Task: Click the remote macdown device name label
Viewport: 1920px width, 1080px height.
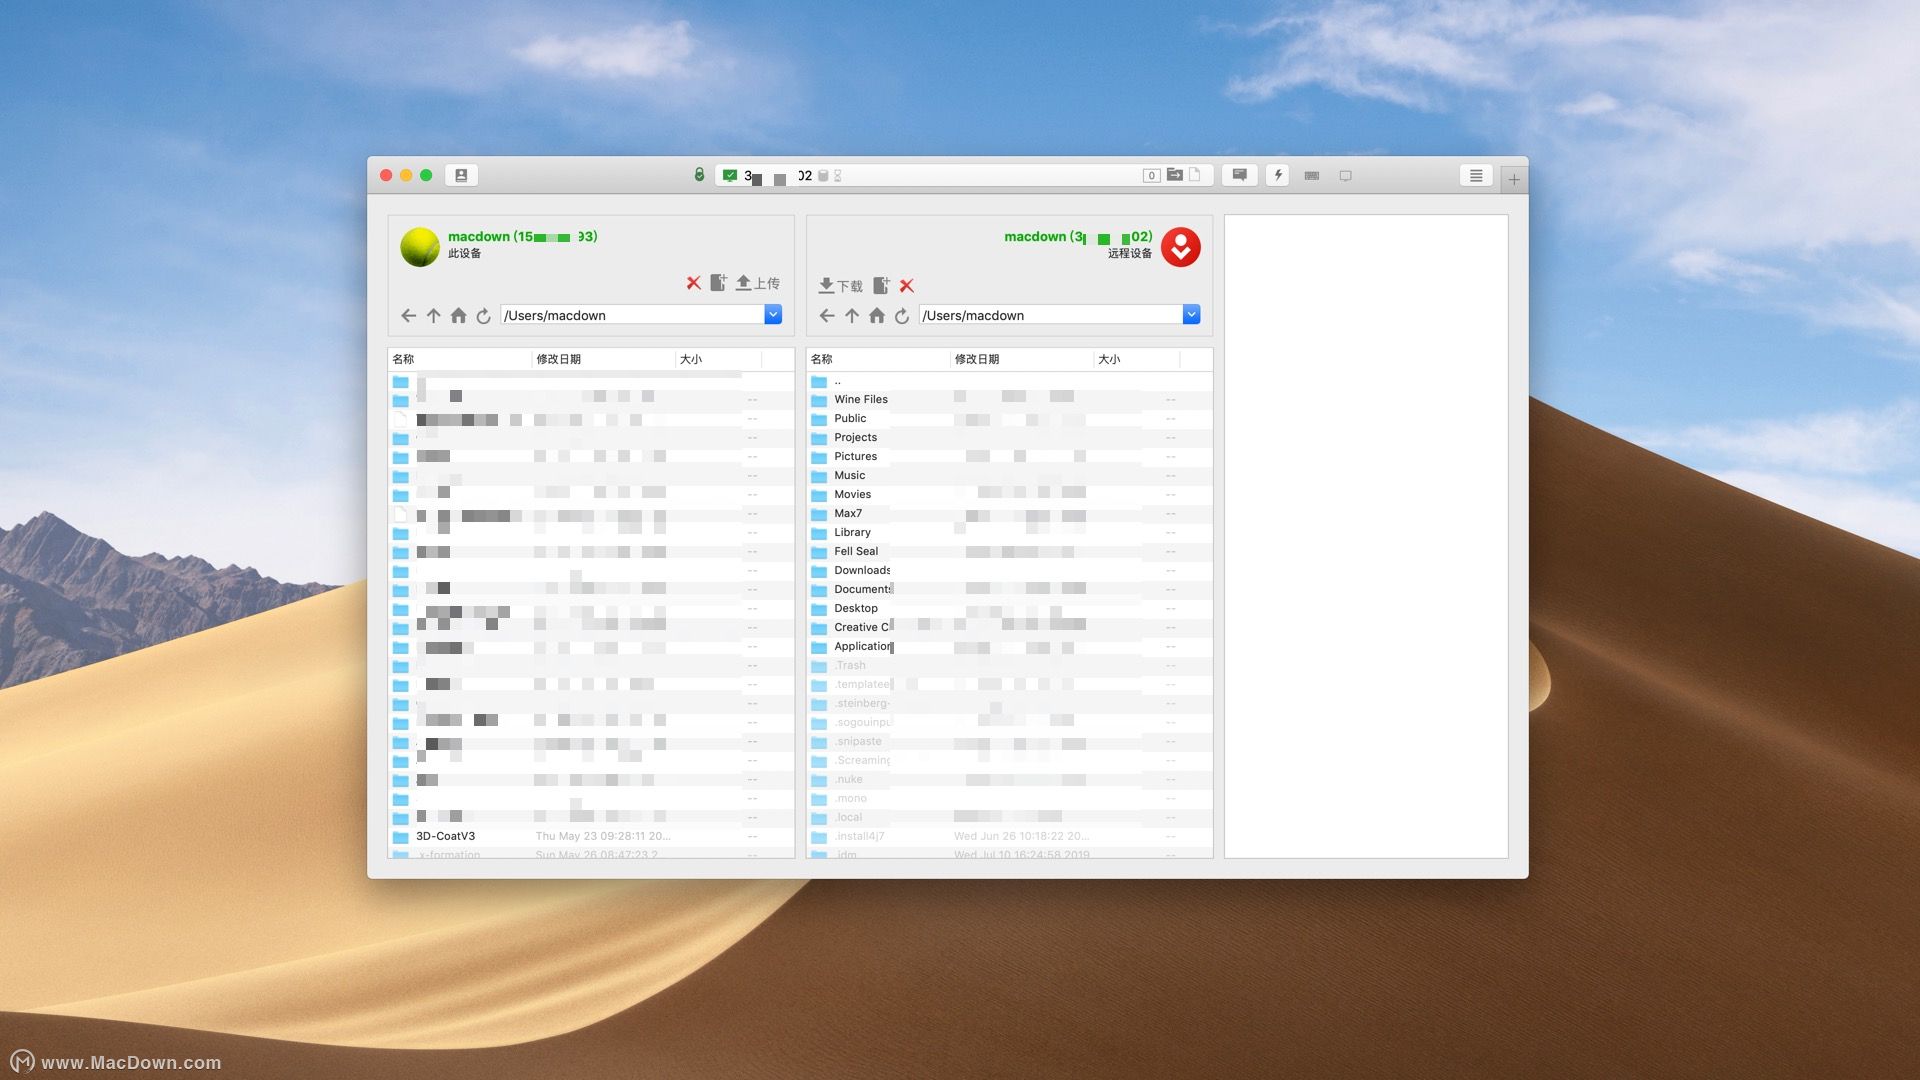Action: coord(1078,237)
